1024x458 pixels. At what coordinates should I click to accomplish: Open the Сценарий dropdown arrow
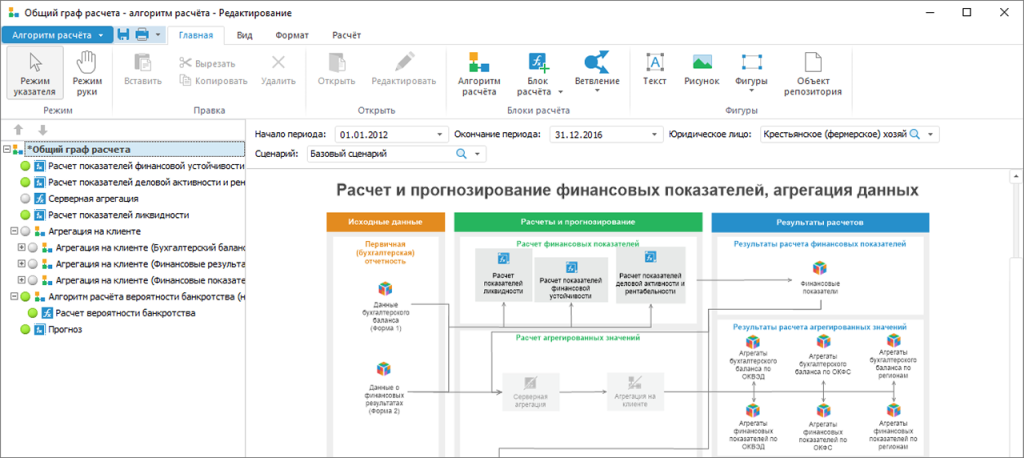click(x=477, y=154)
